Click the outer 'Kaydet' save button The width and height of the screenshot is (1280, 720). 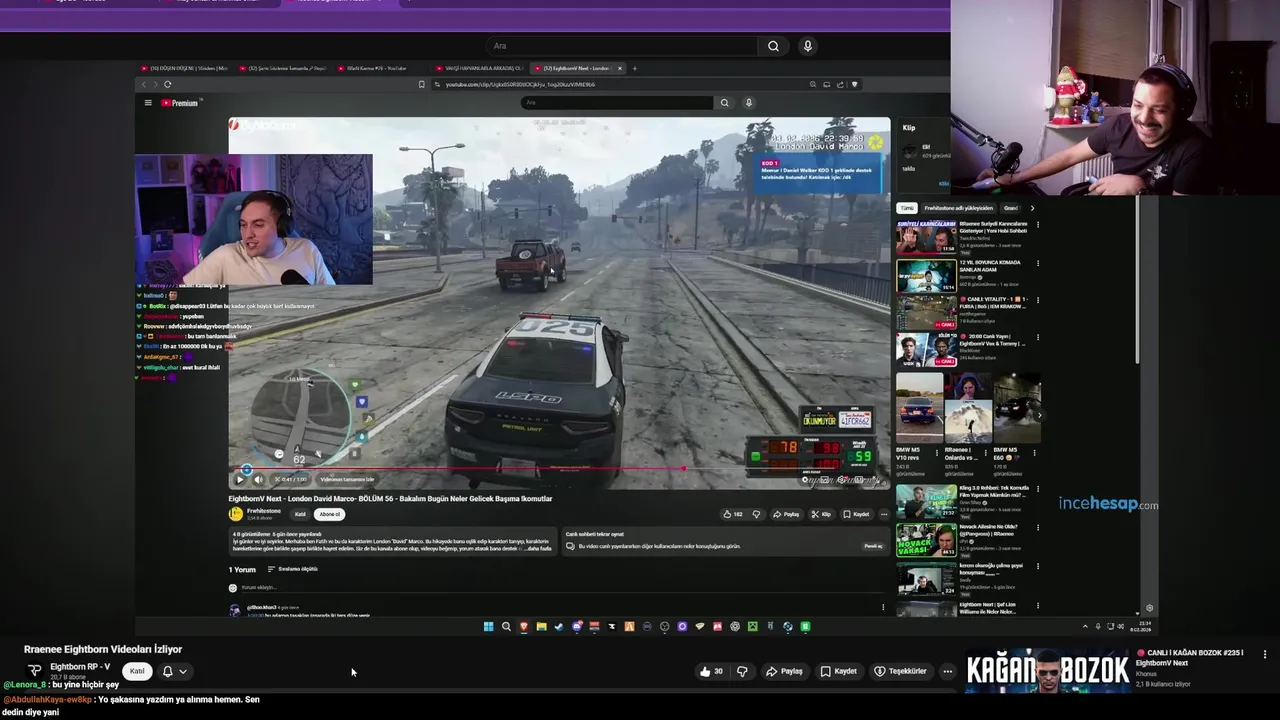[839, 671]
